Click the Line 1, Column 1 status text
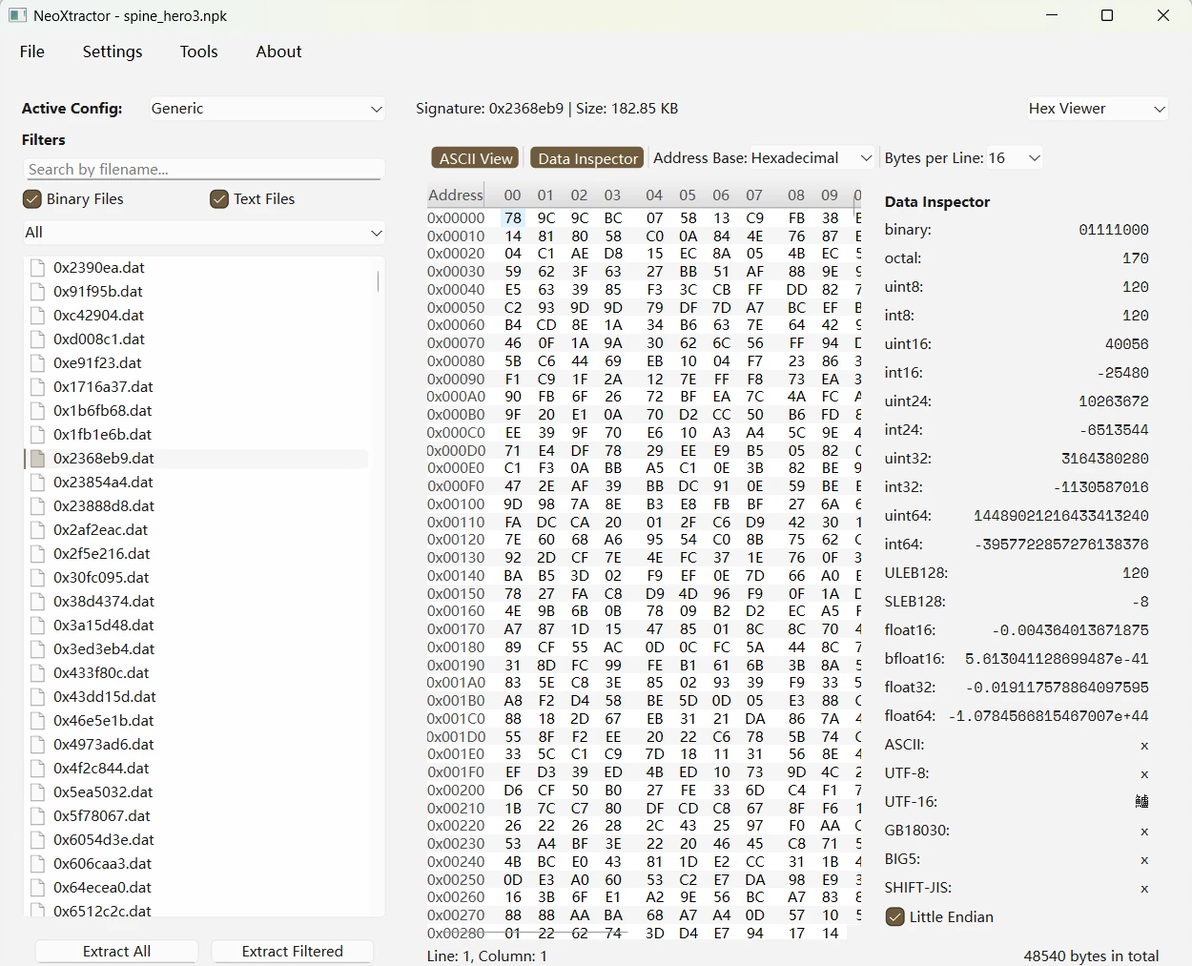This screenshot has width=1192, height=966. [x=487, y=955]
